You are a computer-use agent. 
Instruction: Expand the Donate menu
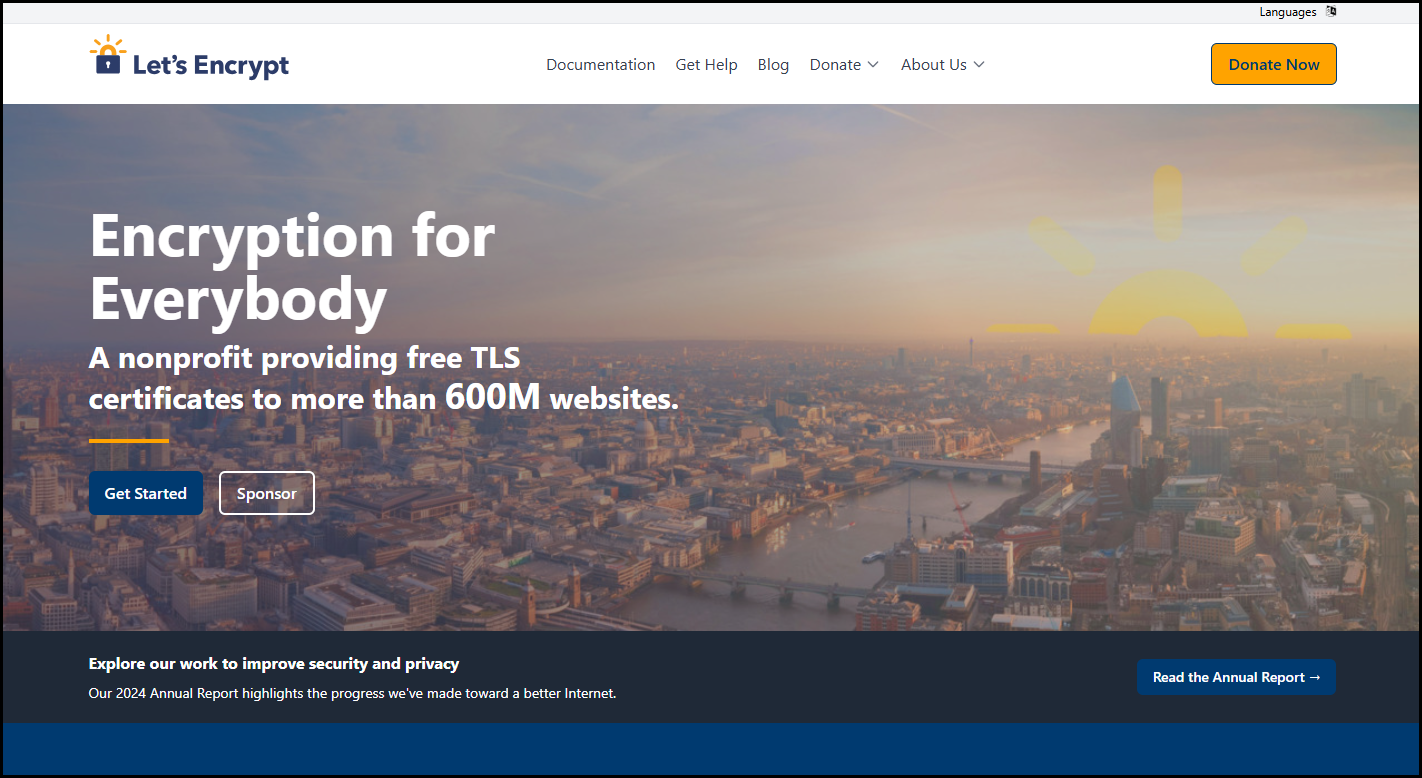point(835,65)
